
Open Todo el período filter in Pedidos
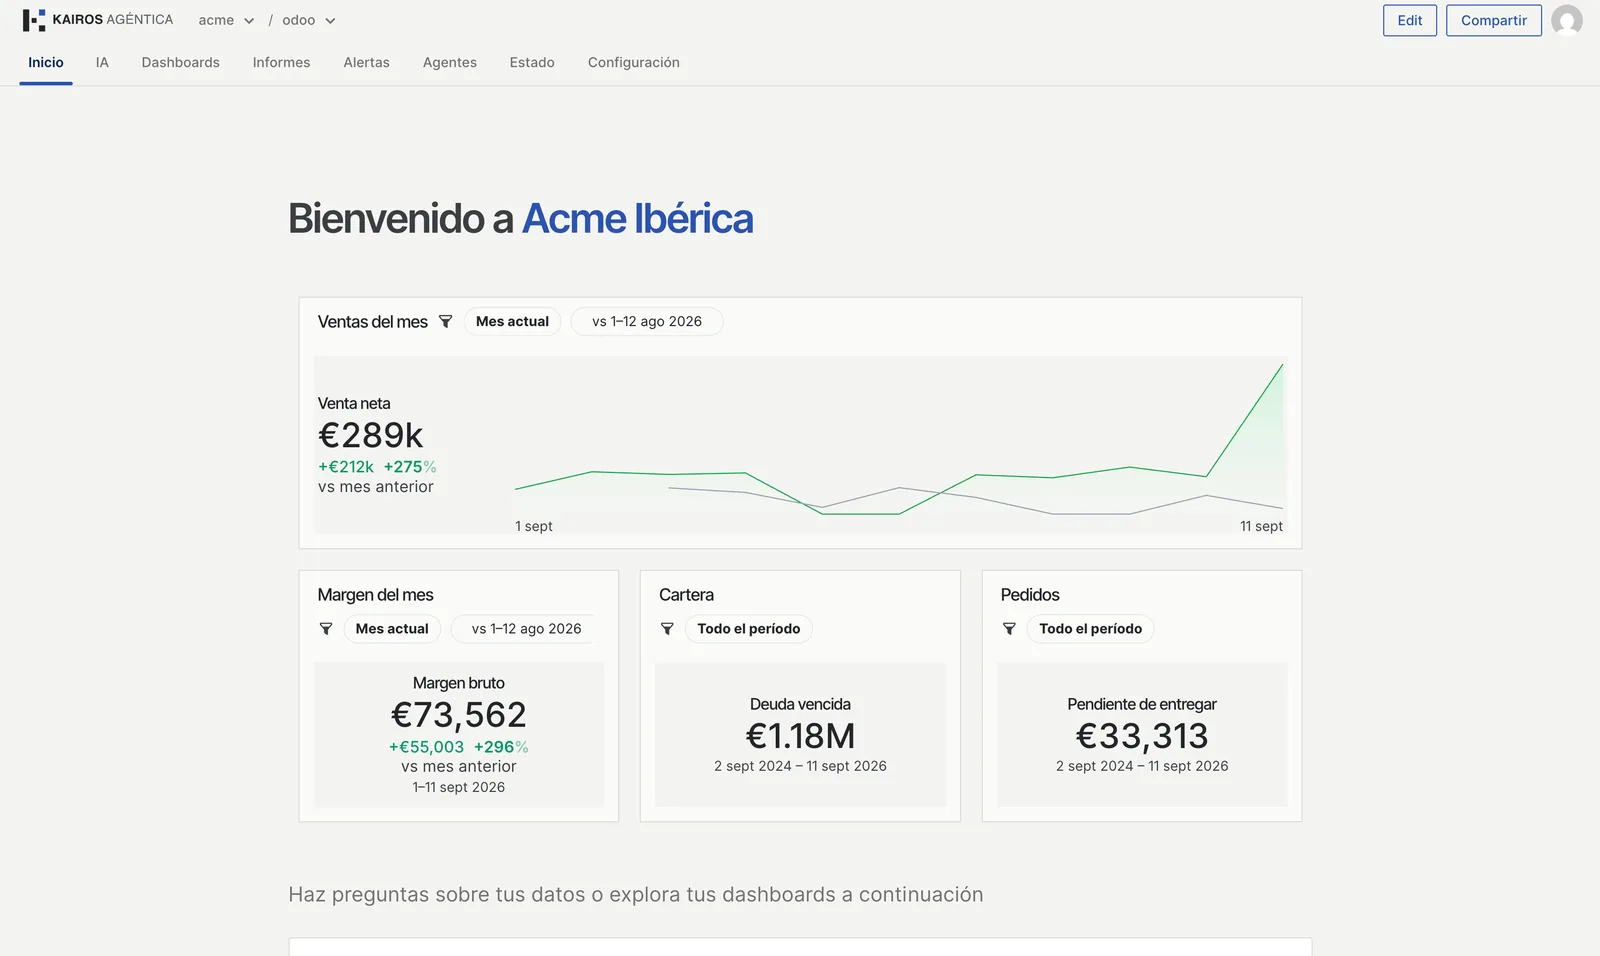click(1090, 629)
